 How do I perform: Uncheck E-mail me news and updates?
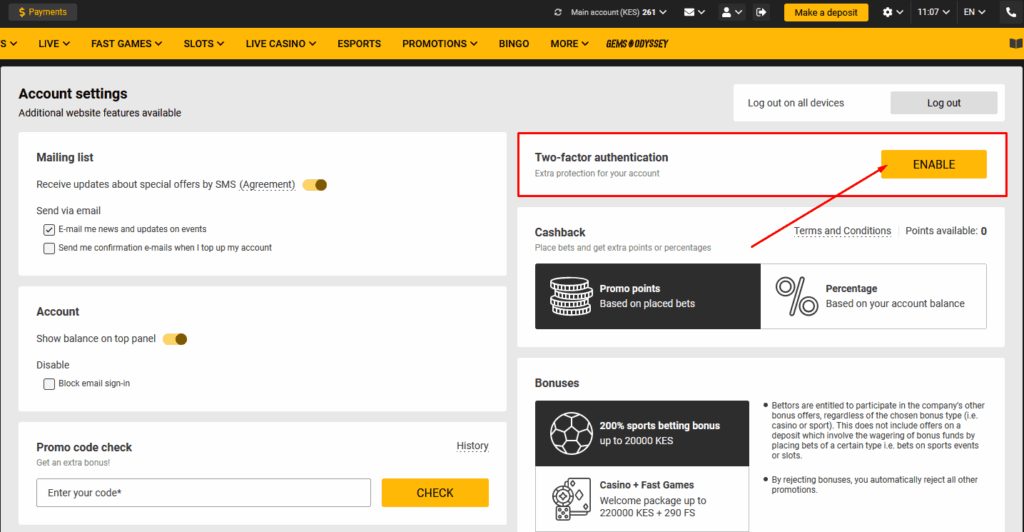49,229
